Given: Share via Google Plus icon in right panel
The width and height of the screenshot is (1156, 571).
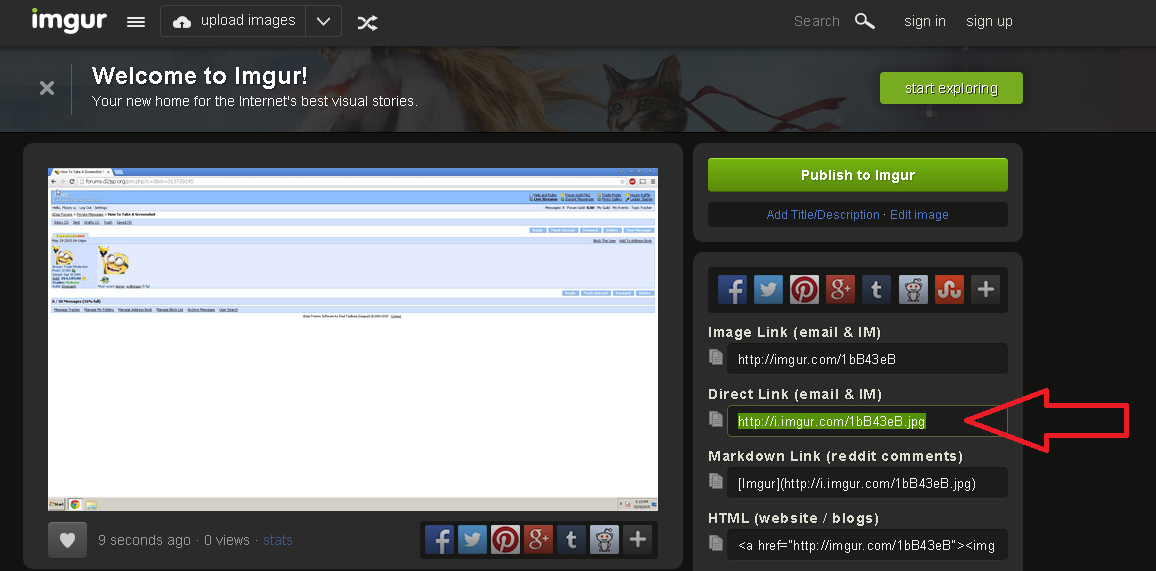Looking at the screenshot, I should (840, 290).
